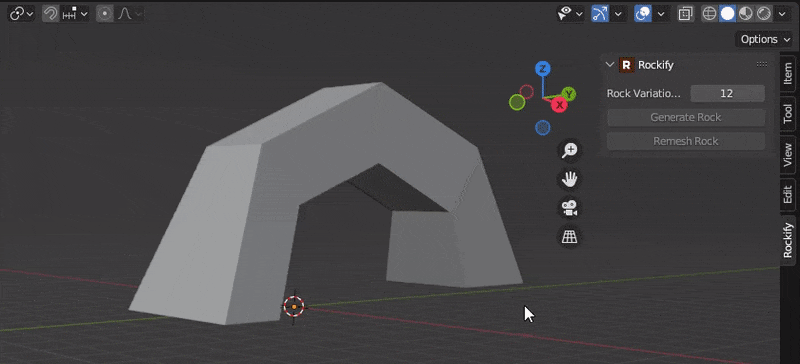Image resolution: width=800 pixels, height=364 pixels.
Task: Grab the Rockify panel drag handle
Action: coord(762,64)
